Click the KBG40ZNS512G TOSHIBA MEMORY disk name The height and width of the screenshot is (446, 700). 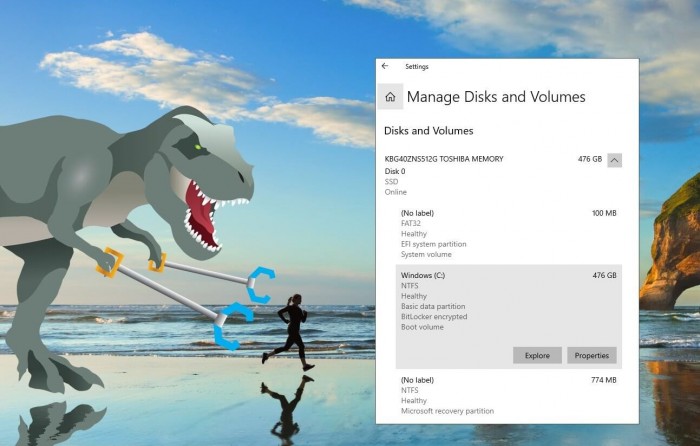tap(444, 159)
